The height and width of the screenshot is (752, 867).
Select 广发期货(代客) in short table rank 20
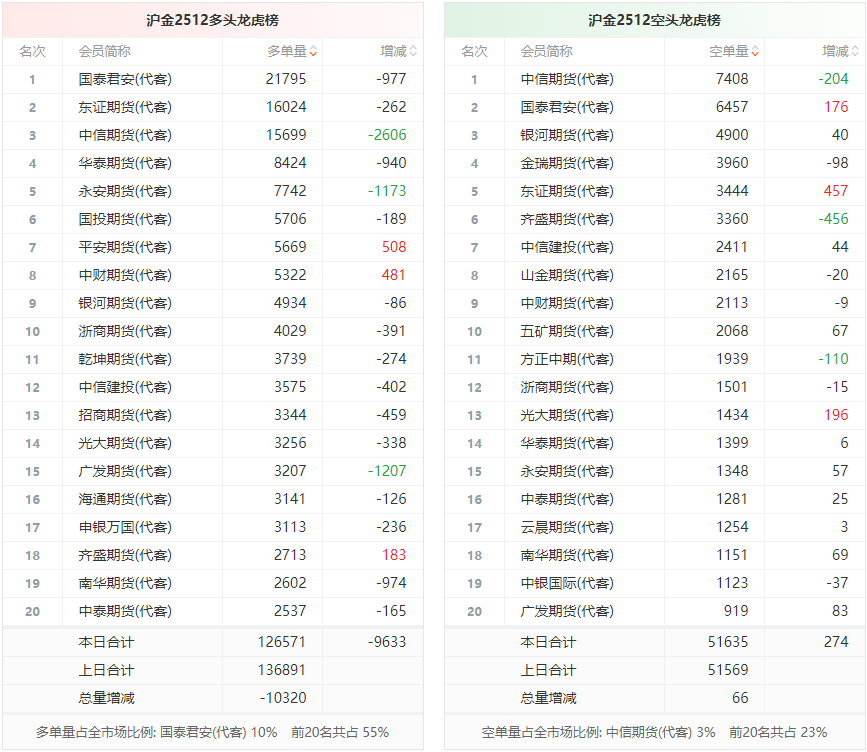click(x=567, y=611)
